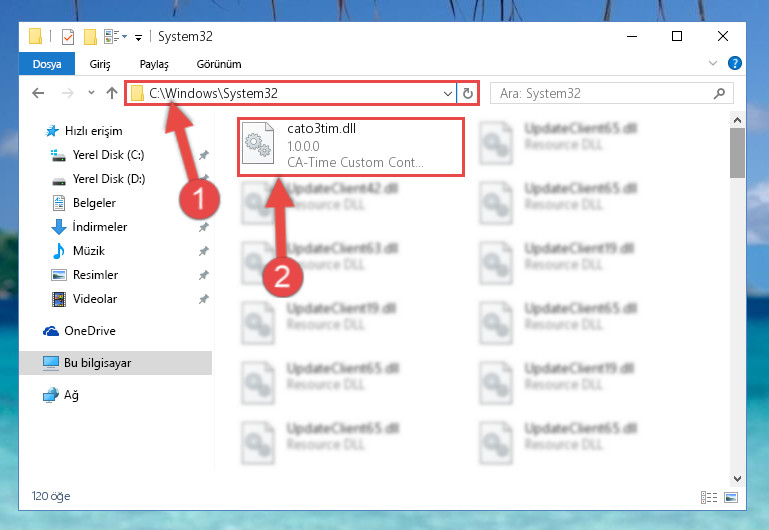Switch to the Giriş tab
Screen dimensions: 769x530
(100, 64)
